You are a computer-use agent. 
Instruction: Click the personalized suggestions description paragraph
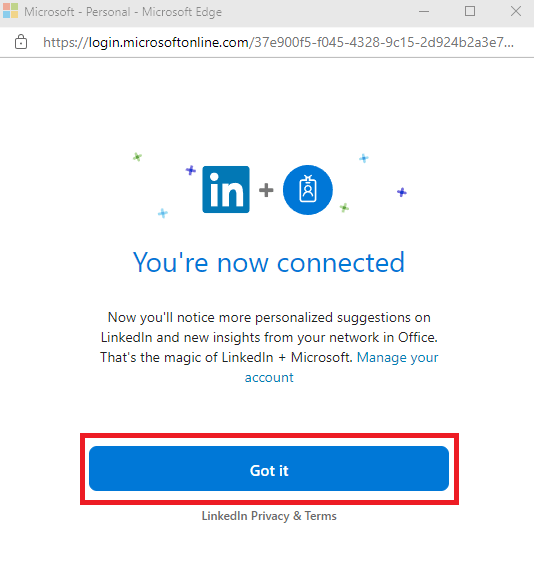[269, 347]
